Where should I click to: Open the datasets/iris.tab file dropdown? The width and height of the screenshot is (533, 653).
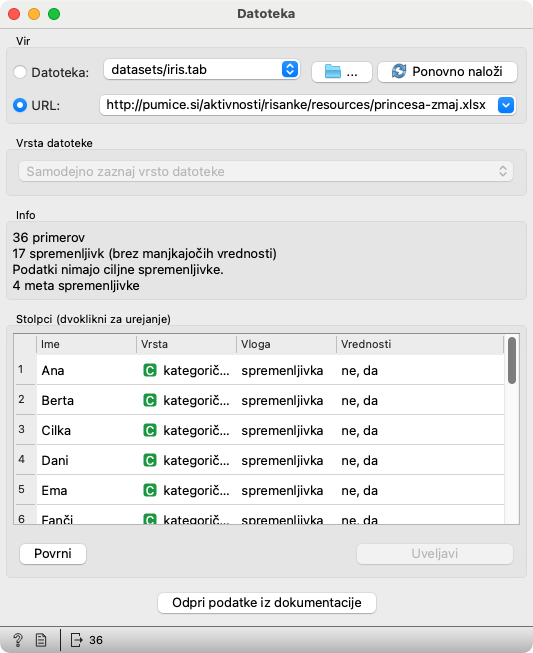tap(202, 70)
